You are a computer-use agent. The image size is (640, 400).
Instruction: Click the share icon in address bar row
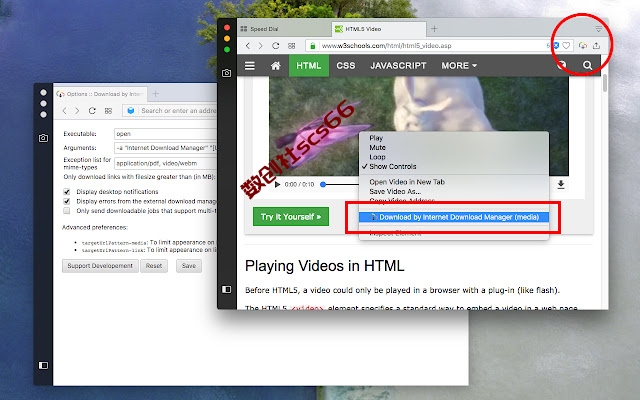596,45
